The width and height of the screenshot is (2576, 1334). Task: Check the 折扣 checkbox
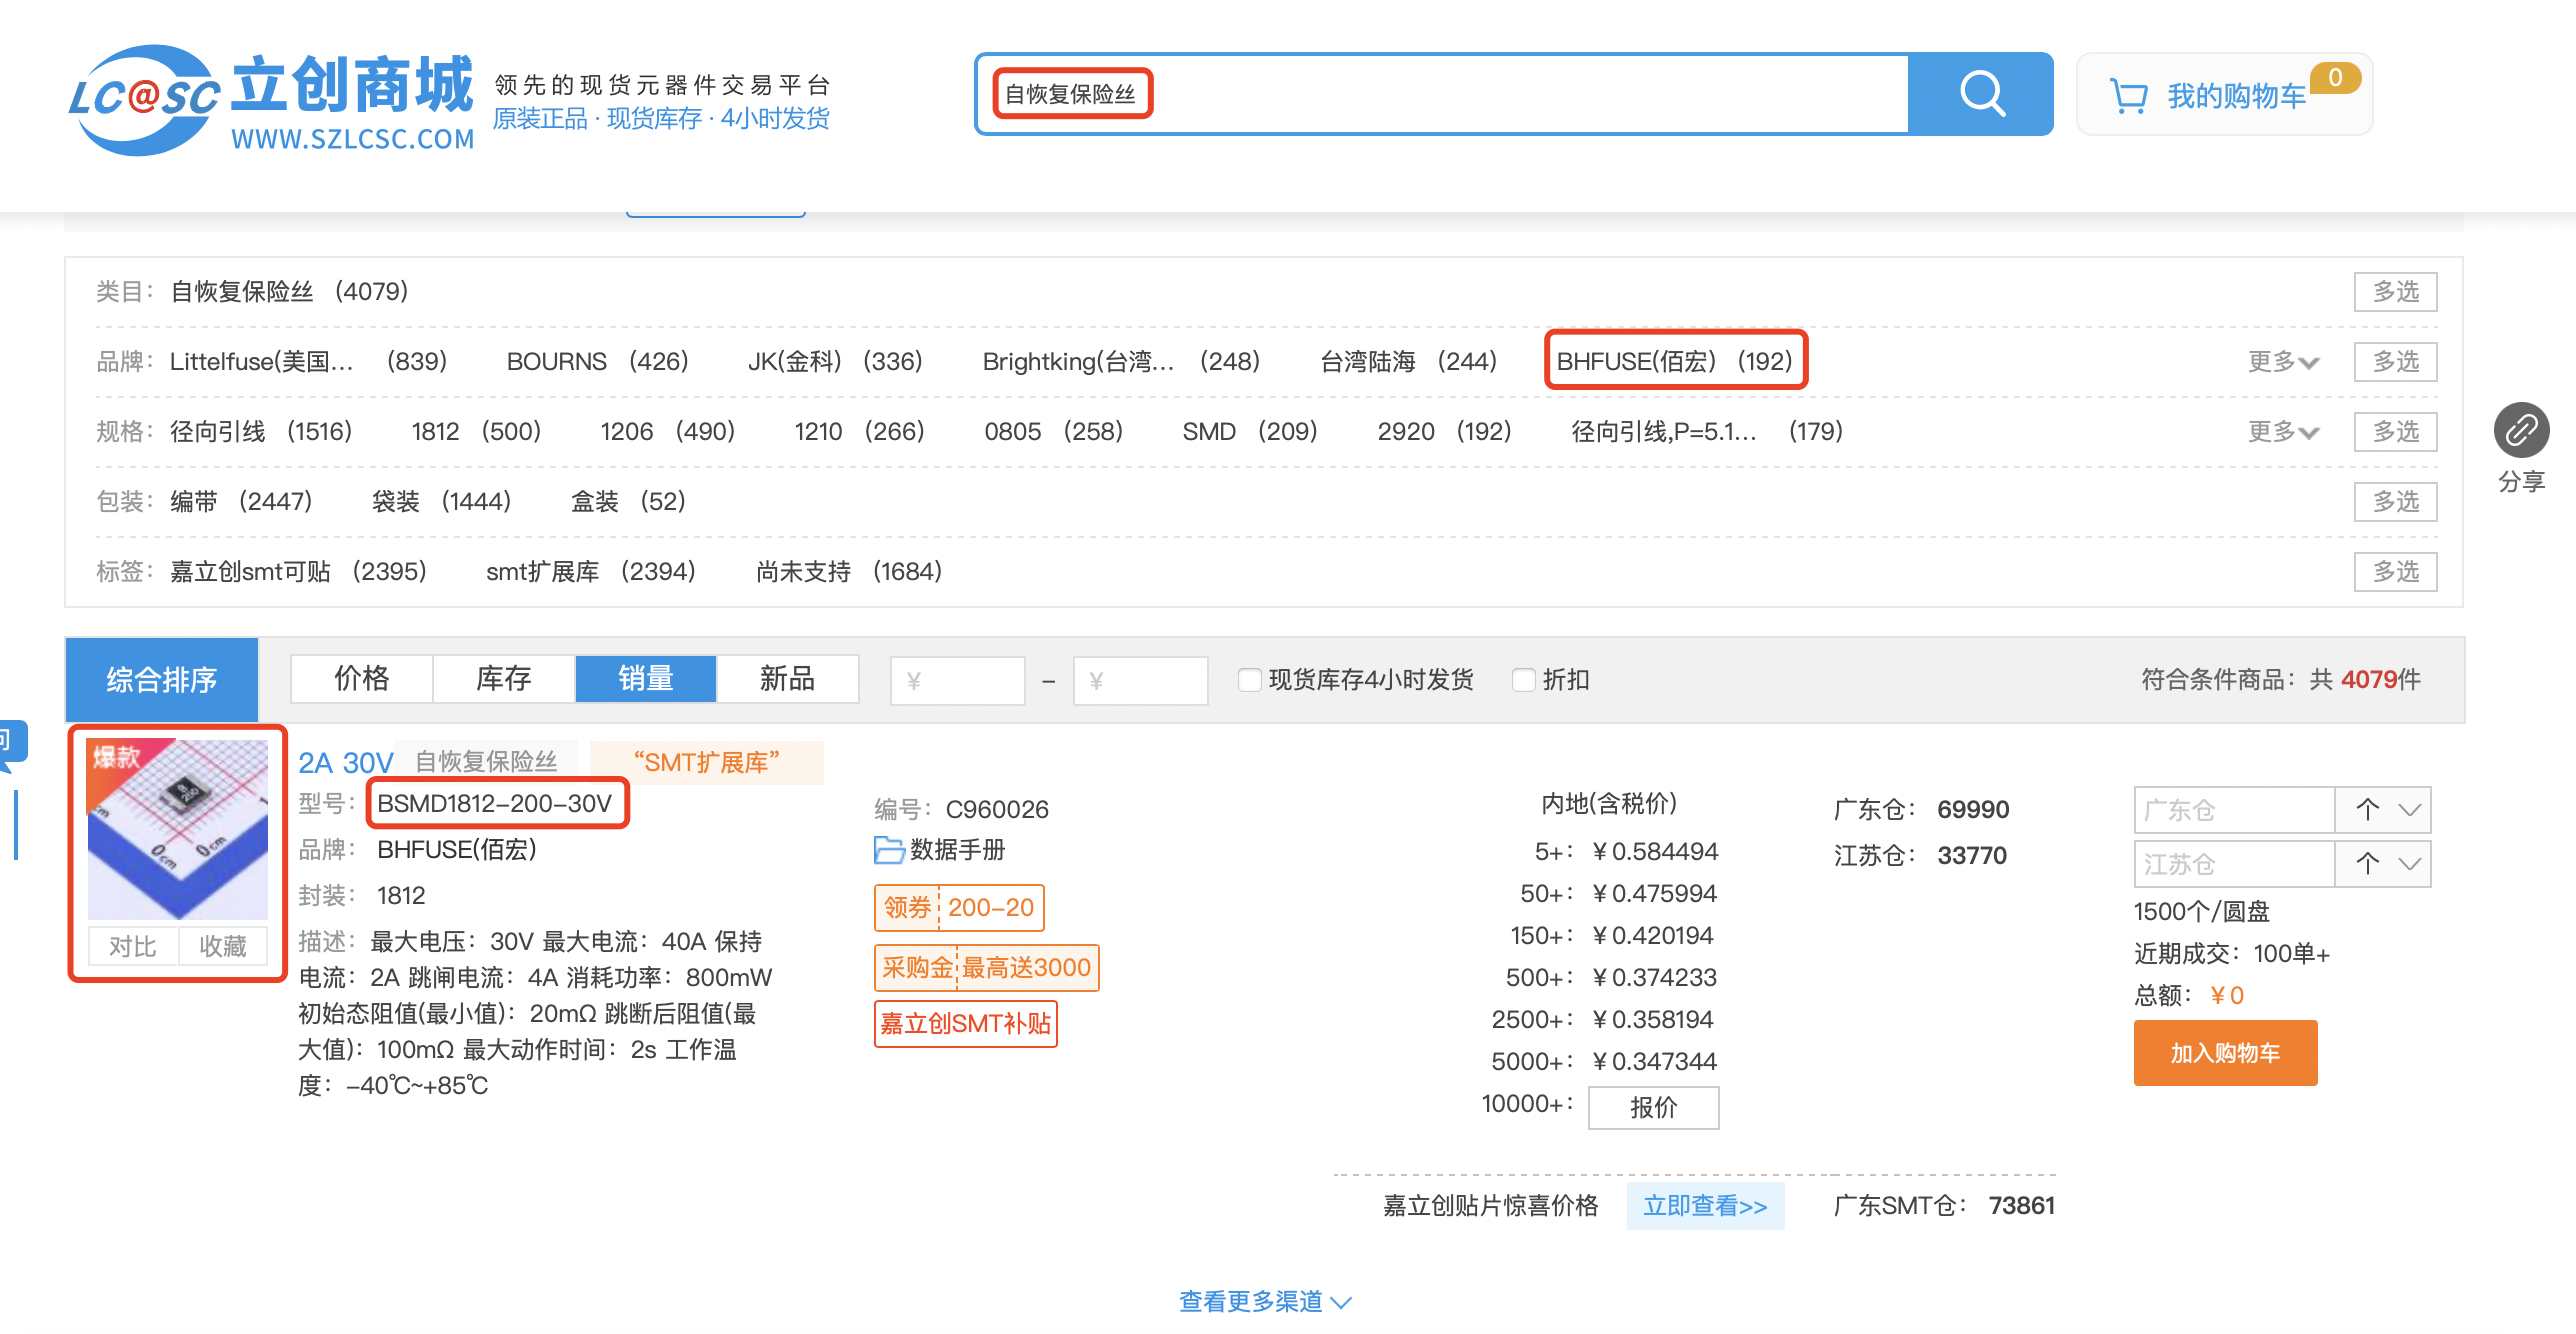(x=1523, y=680)
